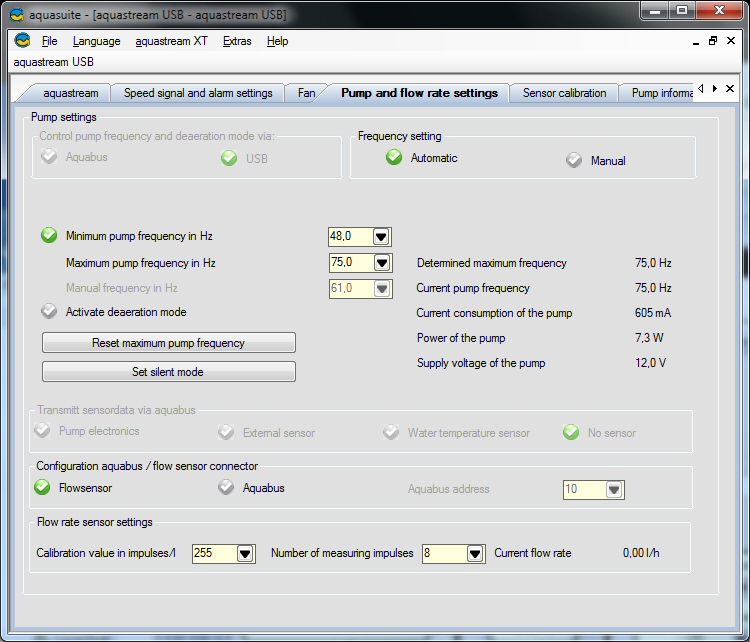Select Water temperature sensor option
750x642 pixels.
pyautogui.click(x=456, y=432)
